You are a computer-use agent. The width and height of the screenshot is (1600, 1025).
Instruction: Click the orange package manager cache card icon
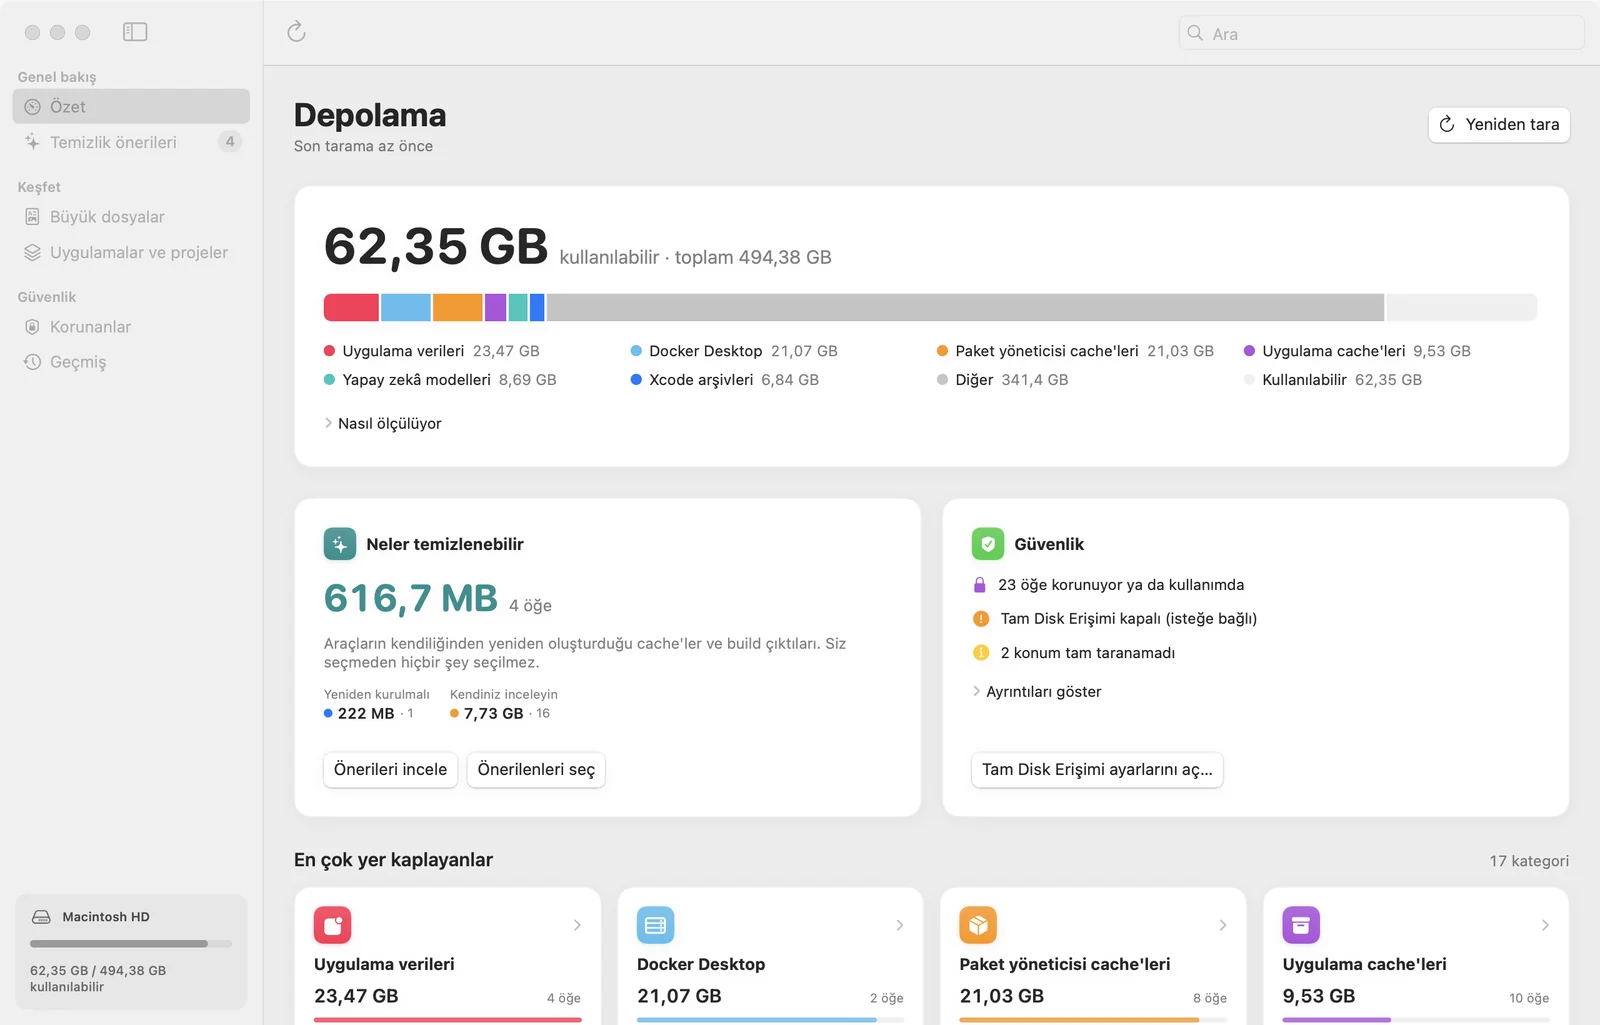(x=978, y=925)
